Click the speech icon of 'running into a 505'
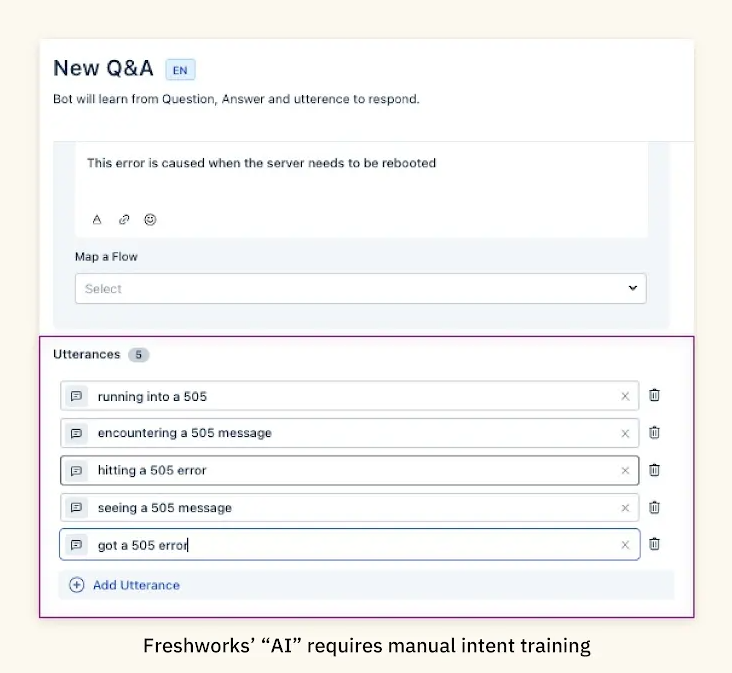This screenshot has width=732, height=673. pos(76,396)
